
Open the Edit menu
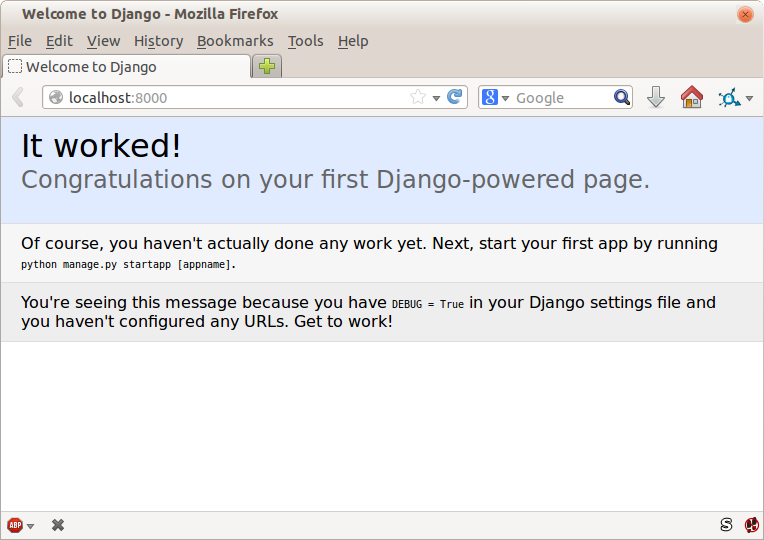click(x=59, y=41)
